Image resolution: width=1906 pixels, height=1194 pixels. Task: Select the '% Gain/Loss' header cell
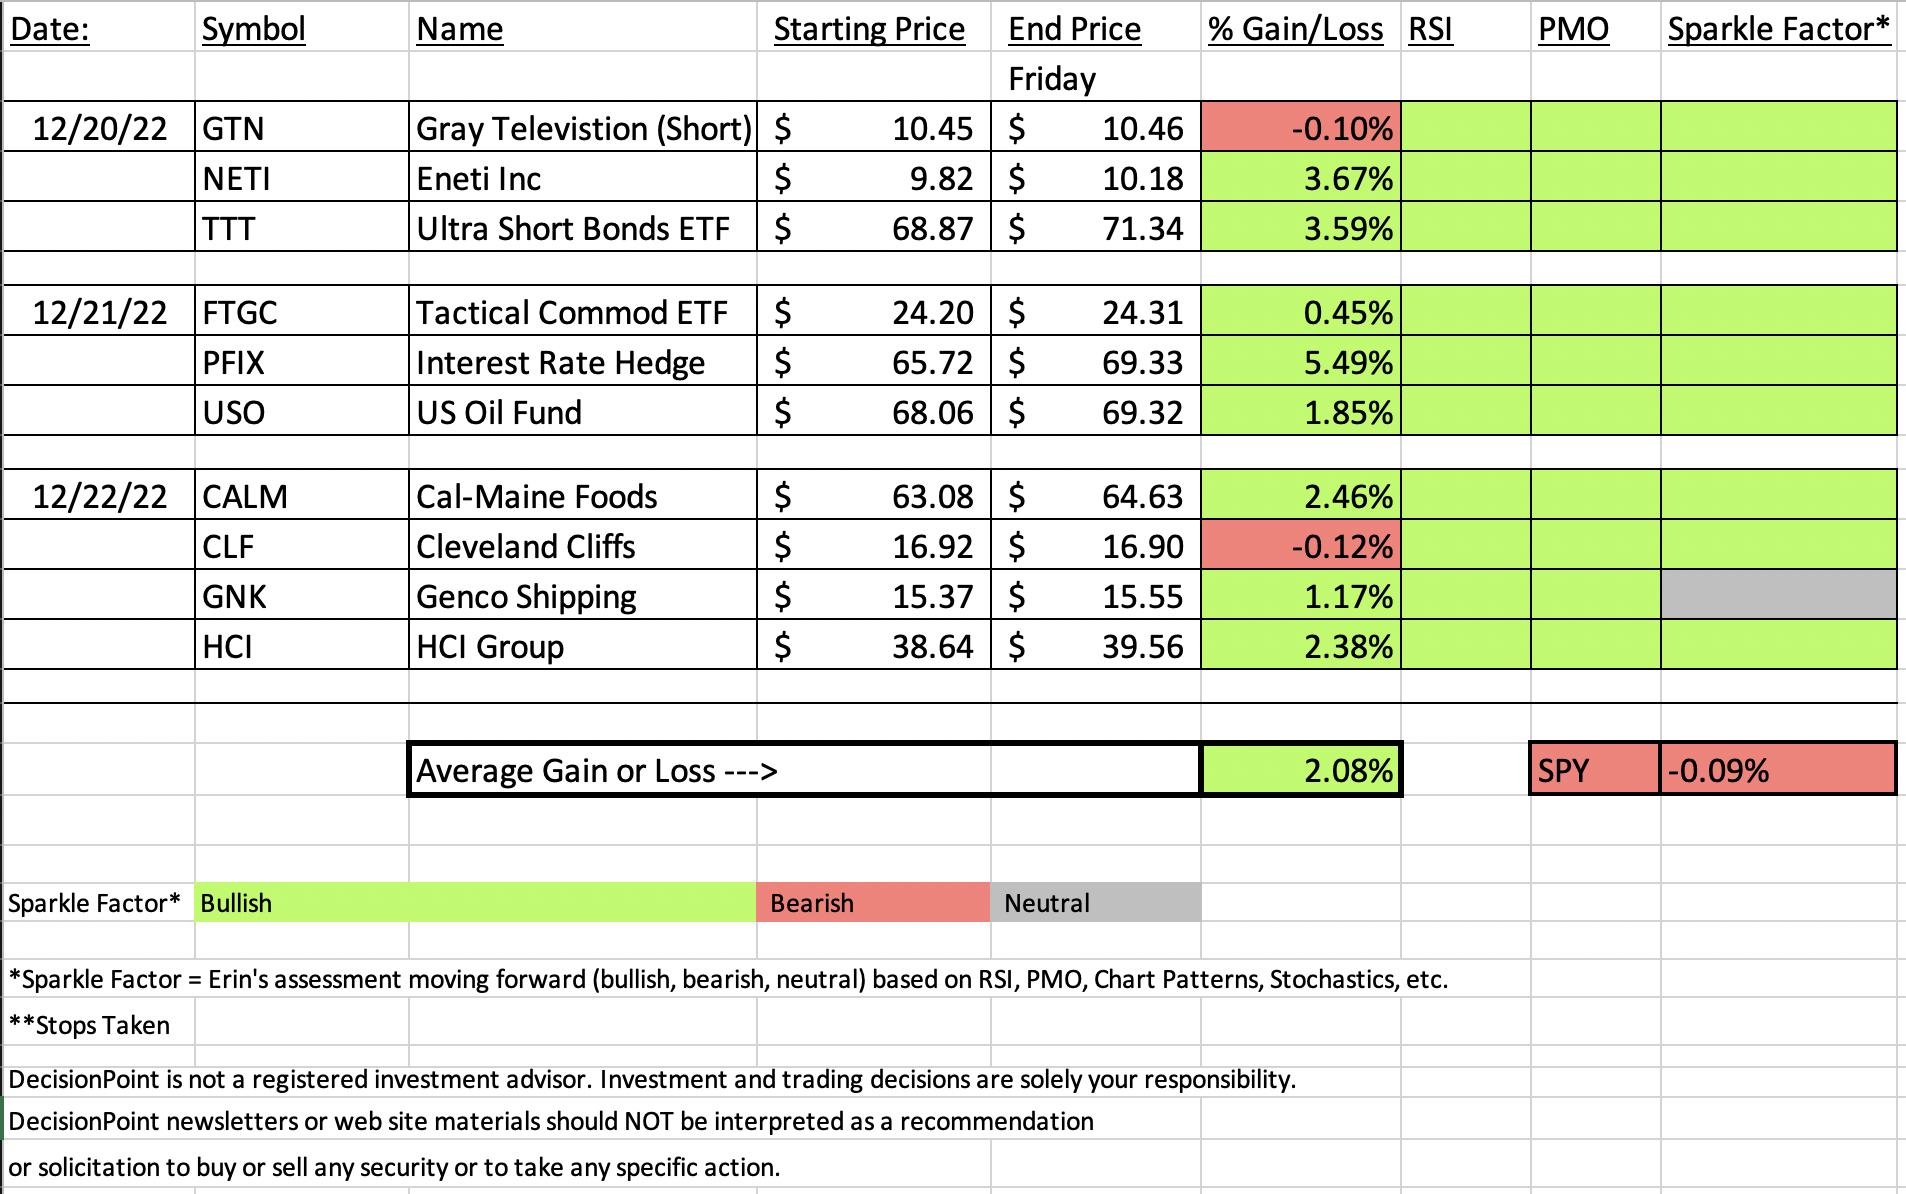tap(1300, 28)
